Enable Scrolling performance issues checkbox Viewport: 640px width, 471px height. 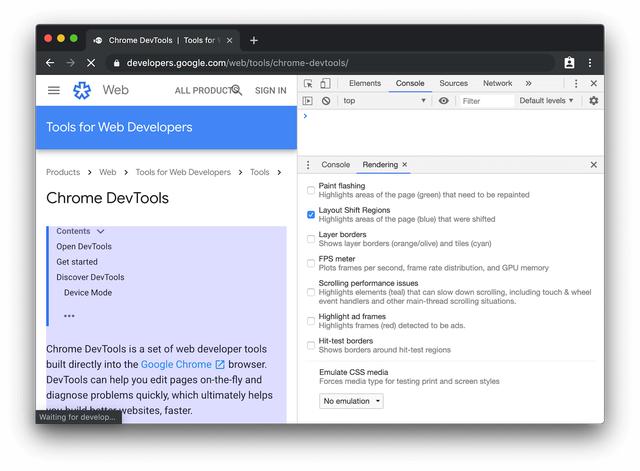coord(311,292)
